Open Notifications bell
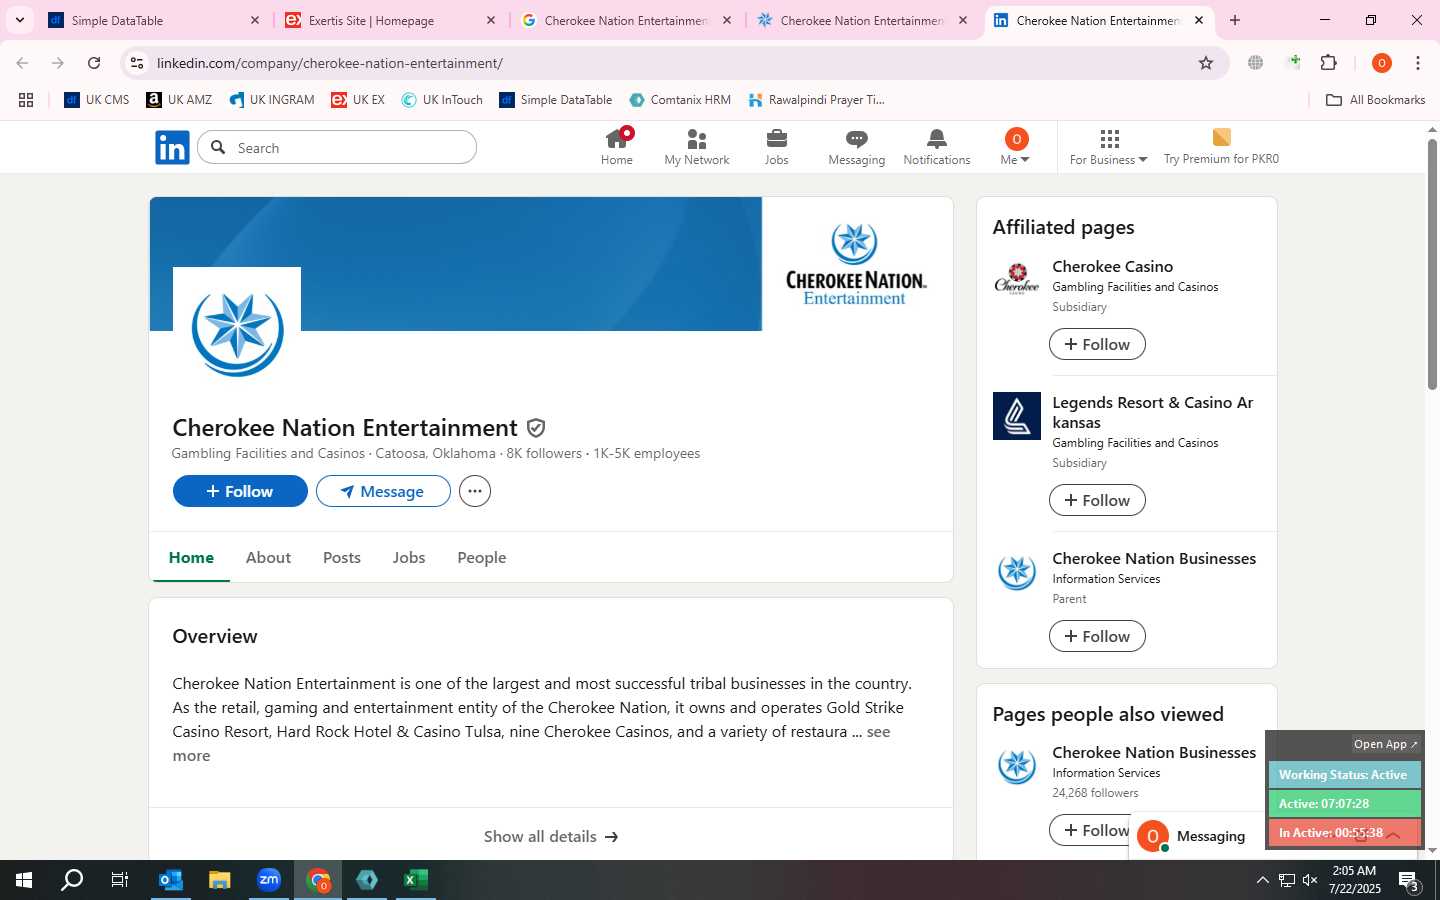The image size is (1440, 900). [937, 147]
